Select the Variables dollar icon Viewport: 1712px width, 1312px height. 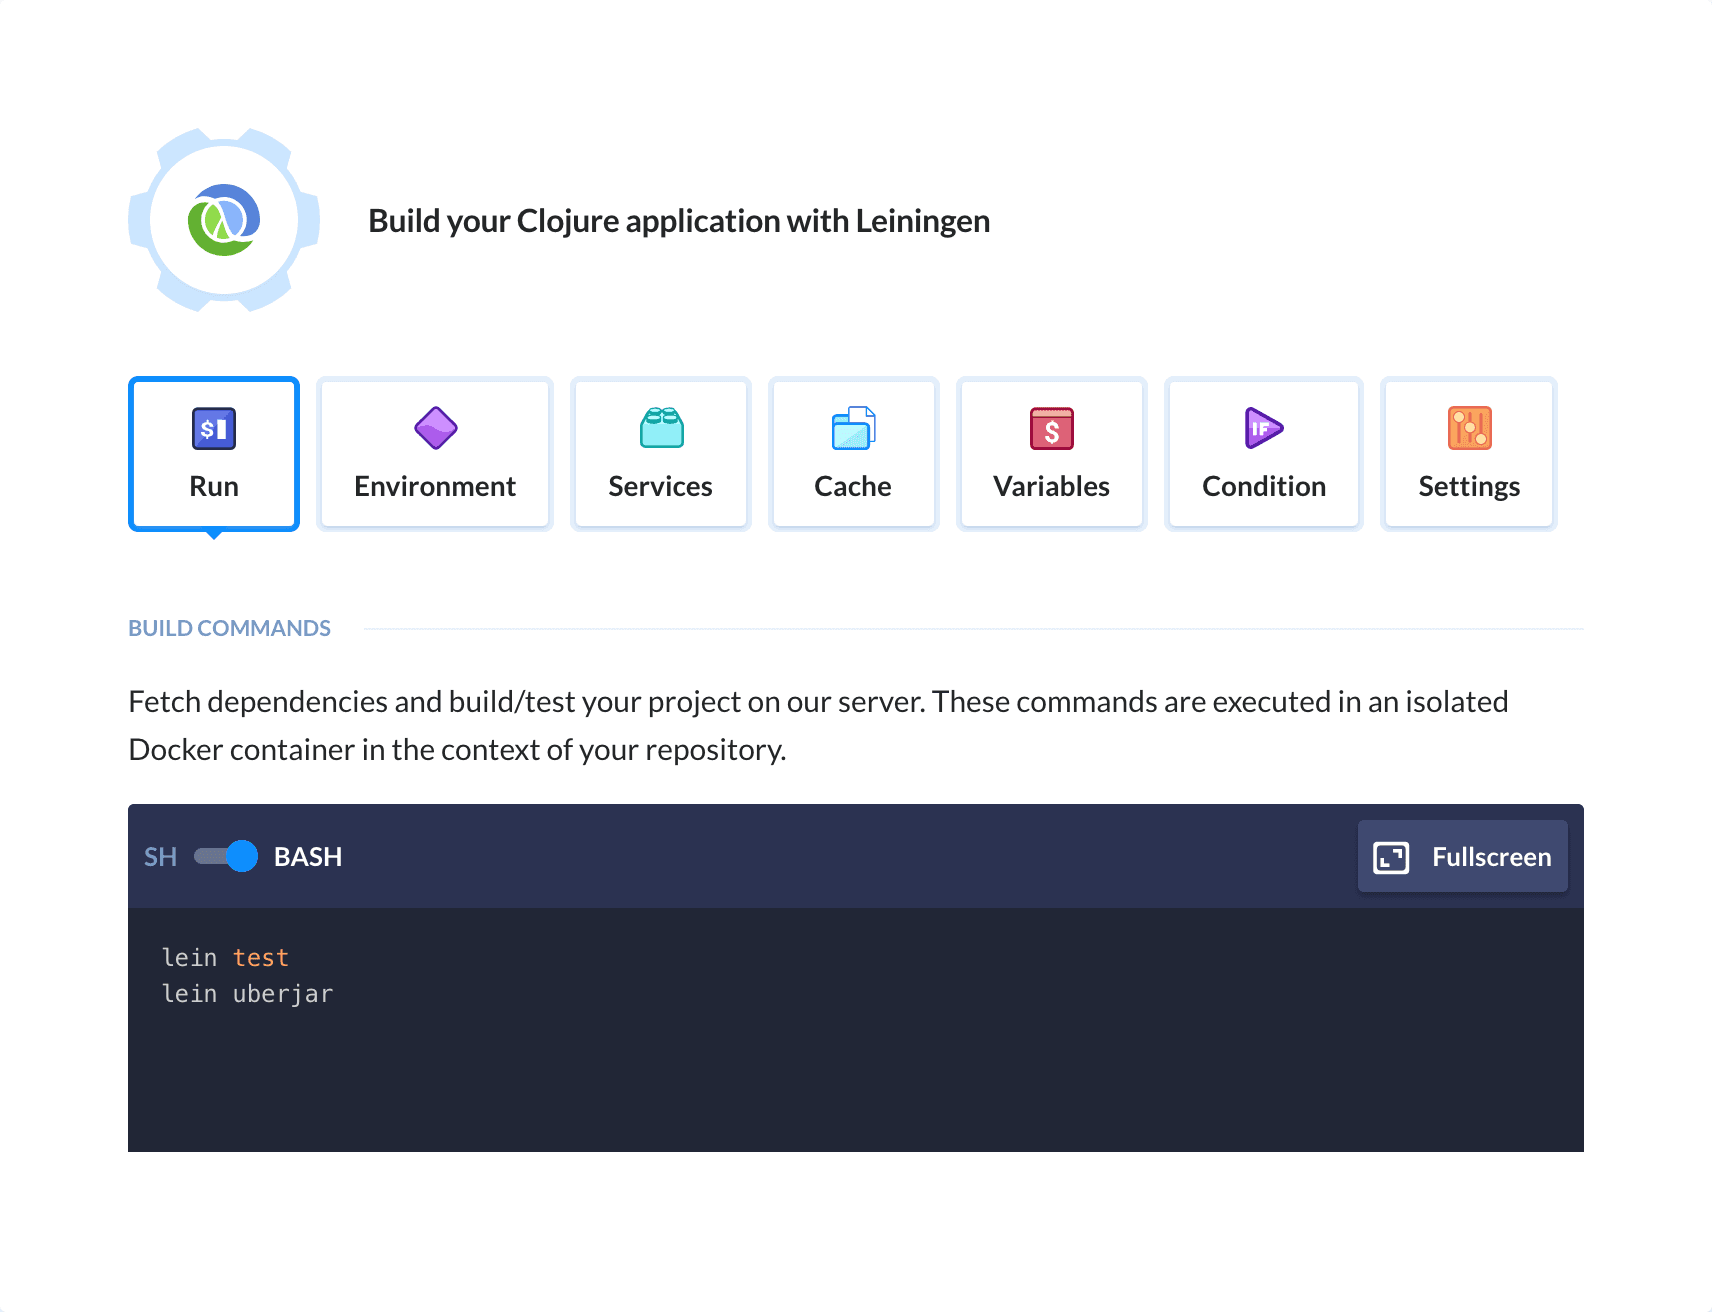[x=1051, y=428]
